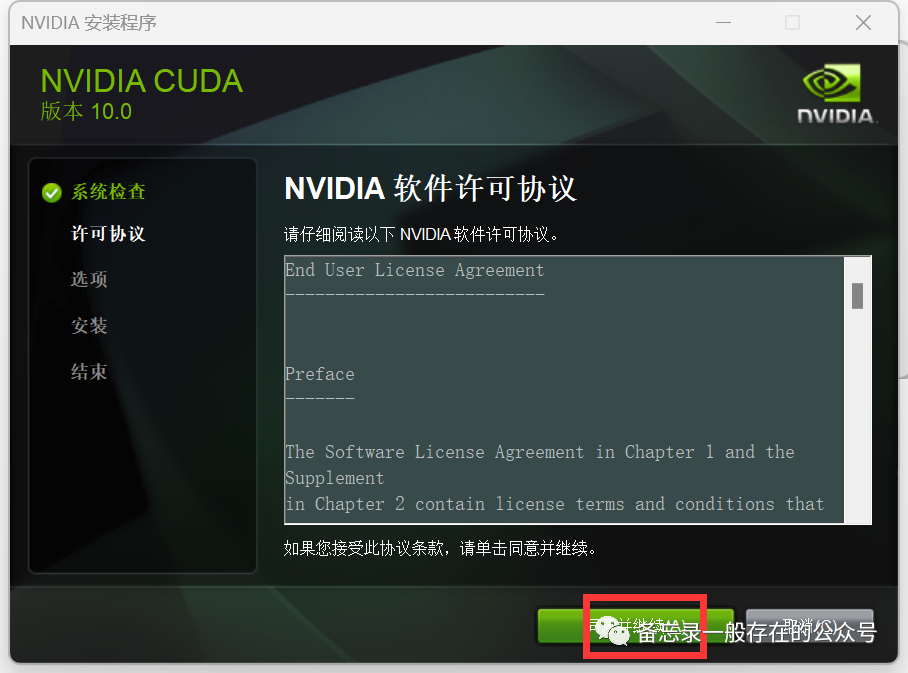
Task: Select the 许可协议 step in sidebar
Action: pyautogui.click(x=108, y=234)
